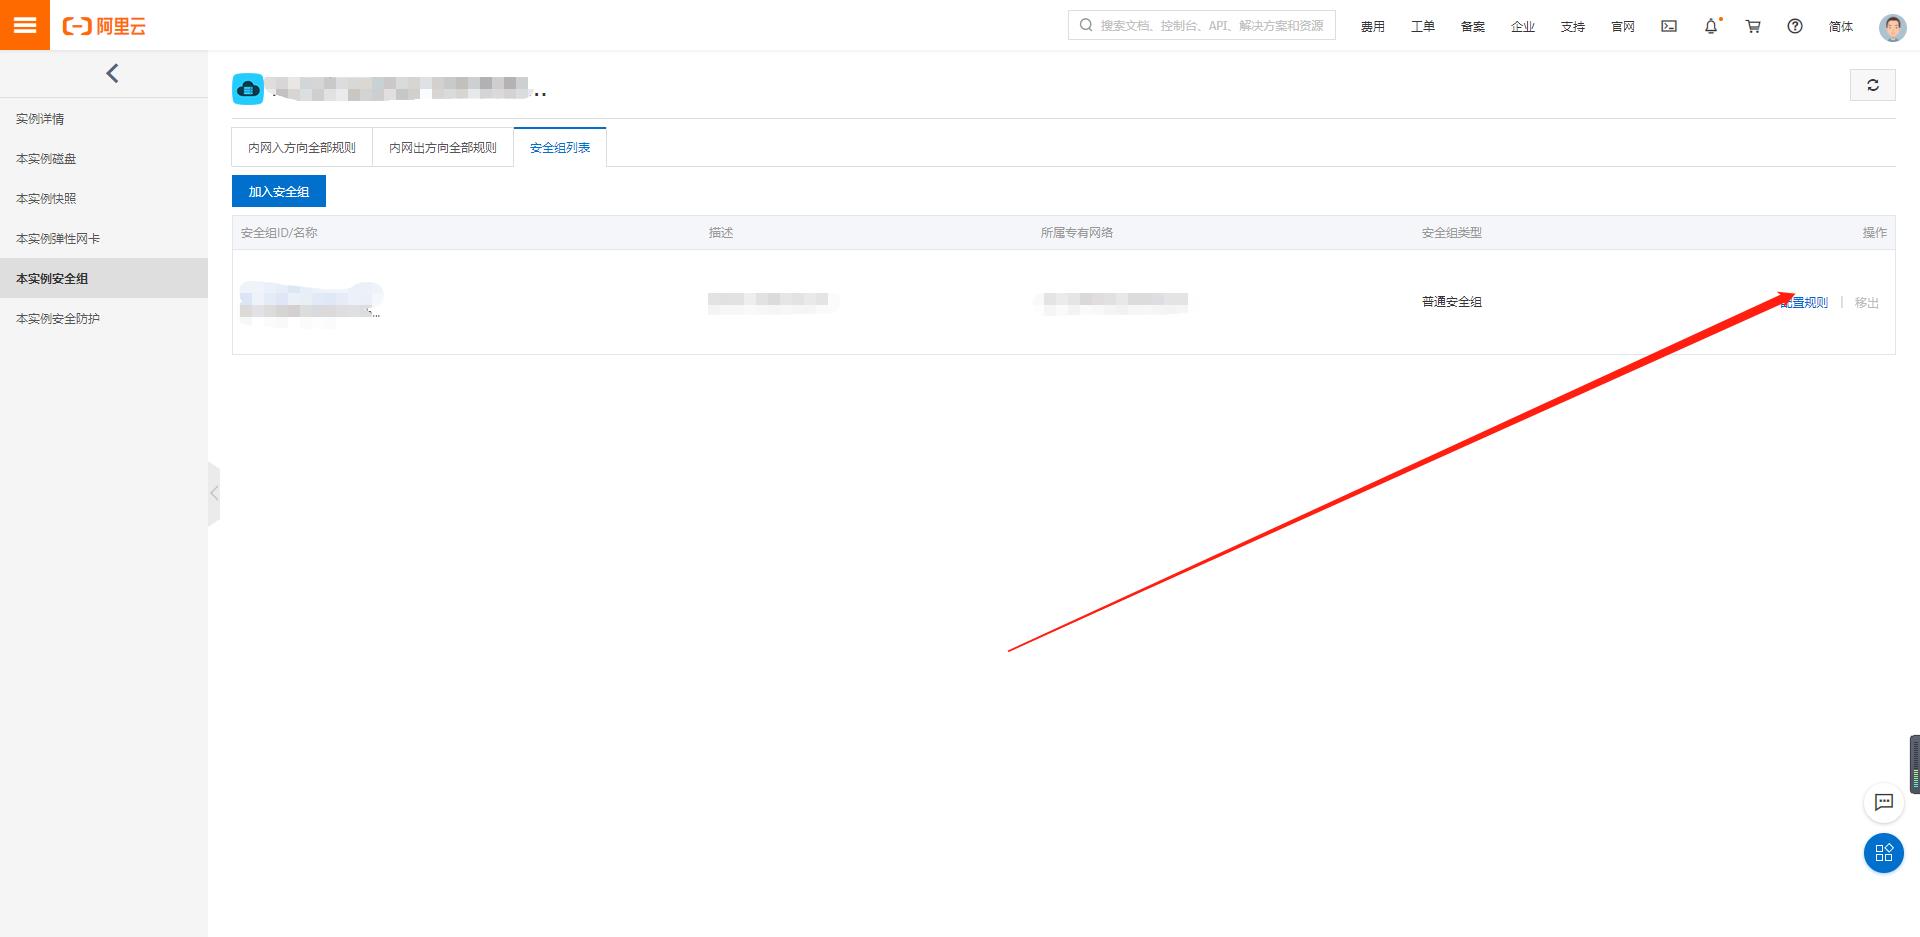Open the user avatar menu
The width and height of the screenshot is (1920, 937).
point(1892,27)
